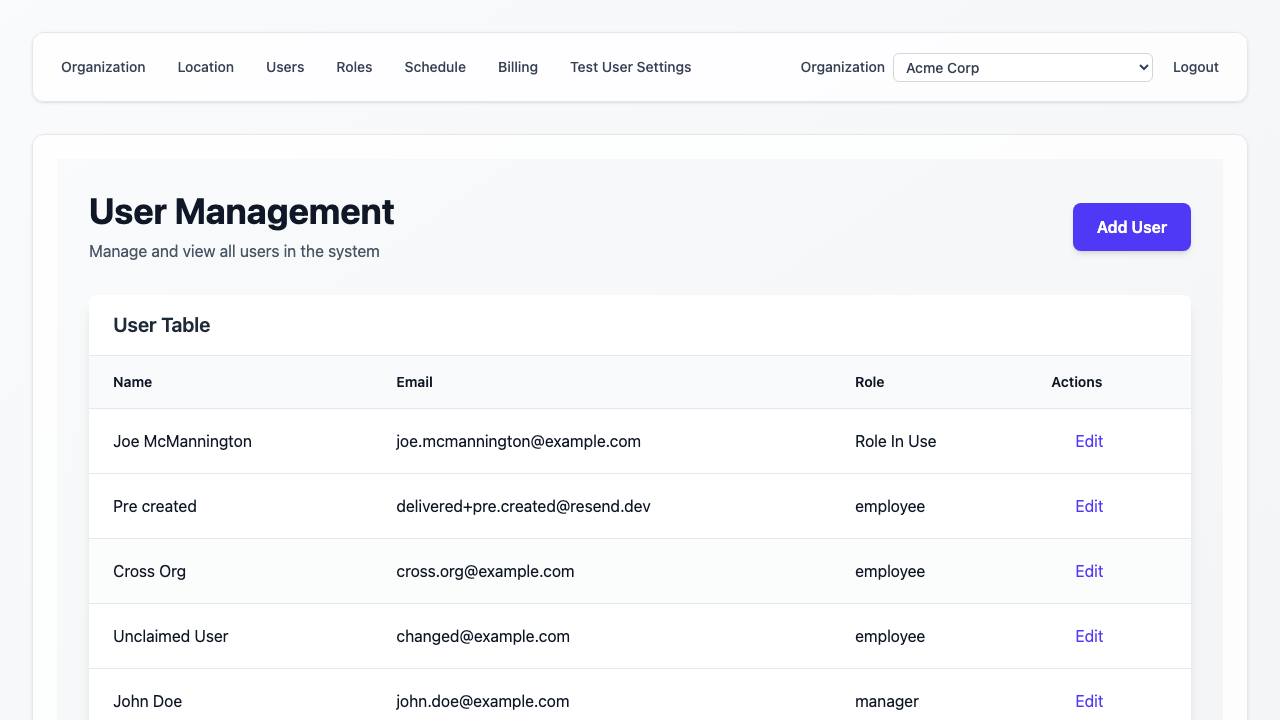Screen dimensions: 1280x720
Task: Select the Users nav item
Action: pyautogui.click(x=285, y=67)
